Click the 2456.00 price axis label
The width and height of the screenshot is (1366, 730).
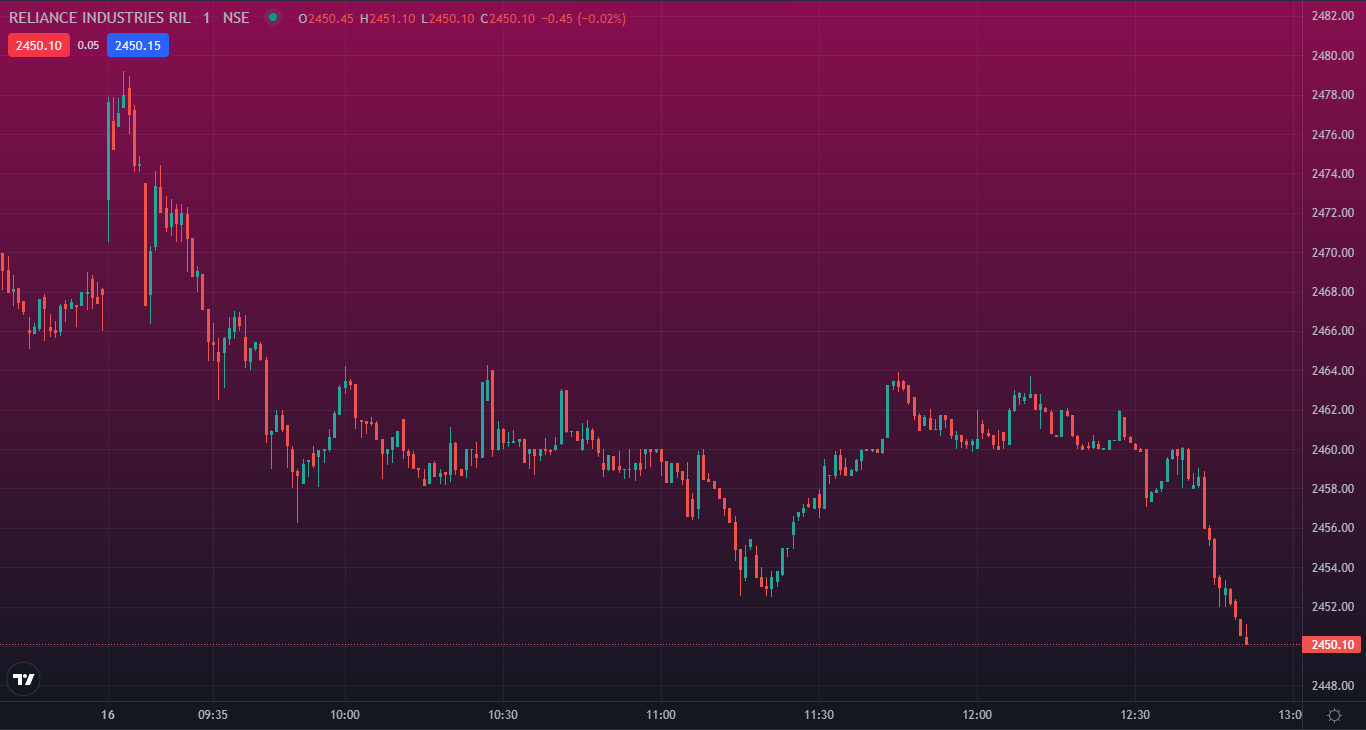click(x=1332, y=528)
